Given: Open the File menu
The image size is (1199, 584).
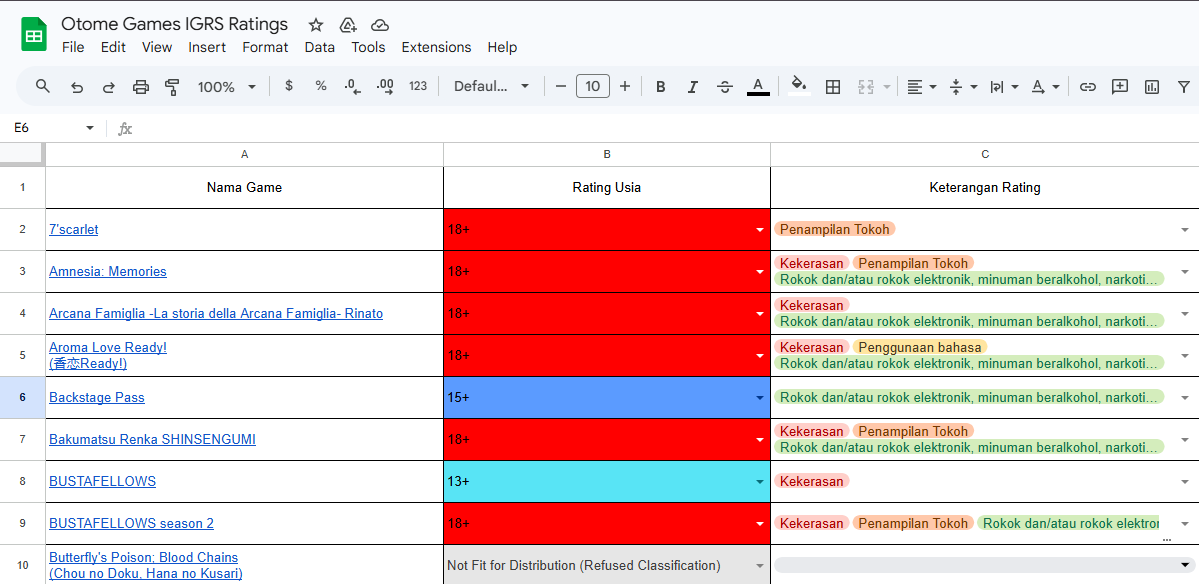Looking at the screenshot, I should point(73,47).
